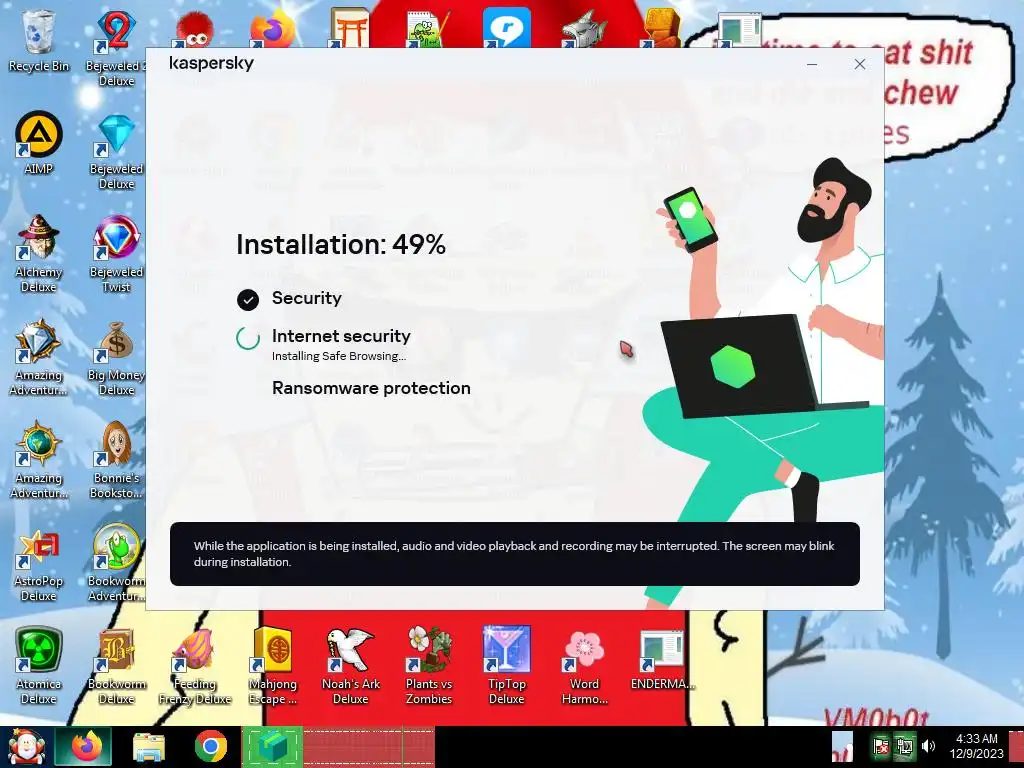Click the Bejeweled Deluxe blue gem icon
1024x768 pixels.
[116, 134]
